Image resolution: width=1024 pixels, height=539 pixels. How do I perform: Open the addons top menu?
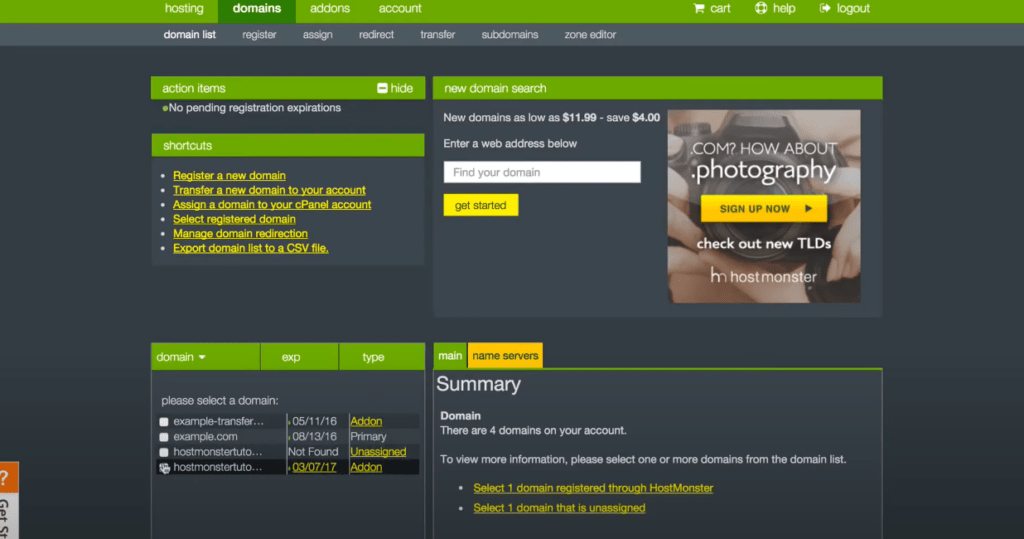330,9
